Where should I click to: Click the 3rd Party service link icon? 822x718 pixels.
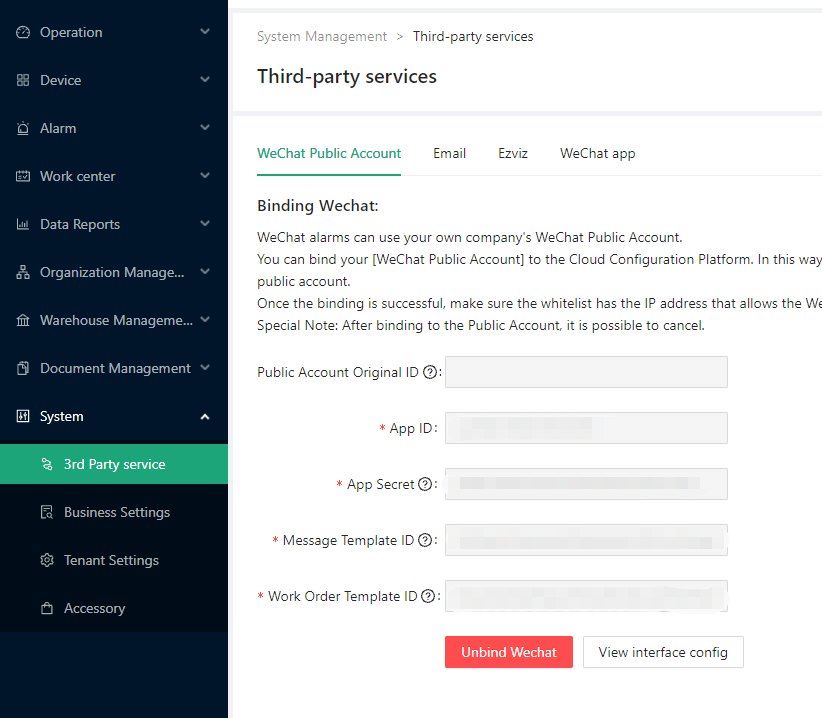pyautogui.click(x=47, y=464)
